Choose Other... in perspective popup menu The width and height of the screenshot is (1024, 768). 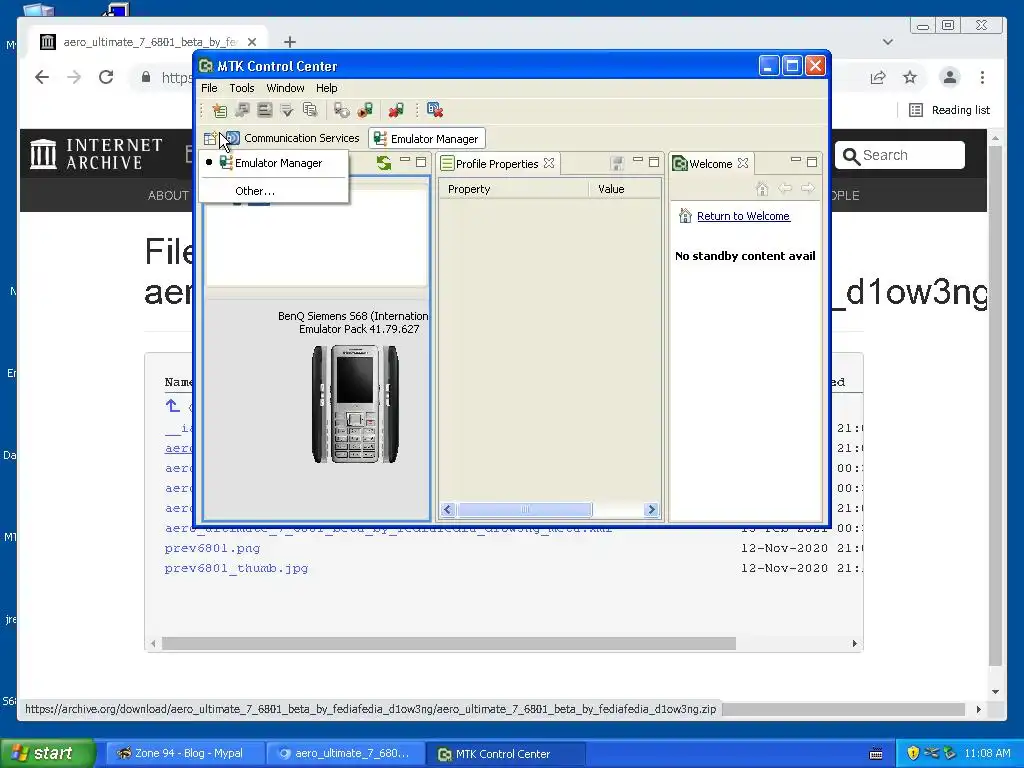coord(273,191)
